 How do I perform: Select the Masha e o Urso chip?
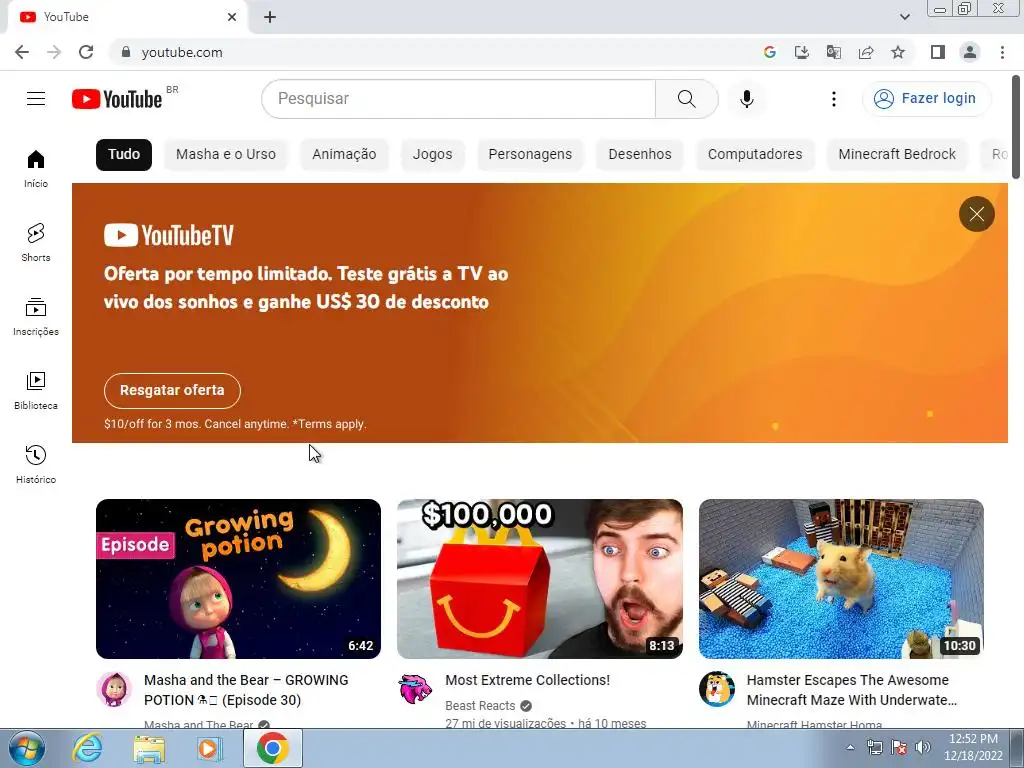pos(226,155)
